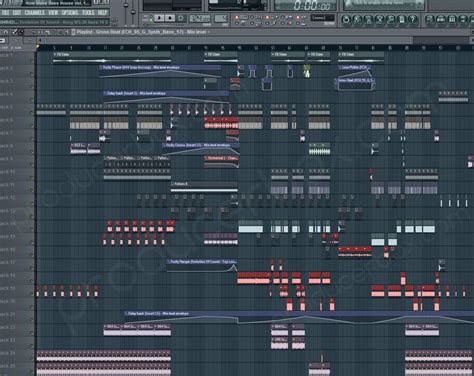Click the question mark help icon
The height and width of the screenshot is (376, 474).
coord(413,19)
